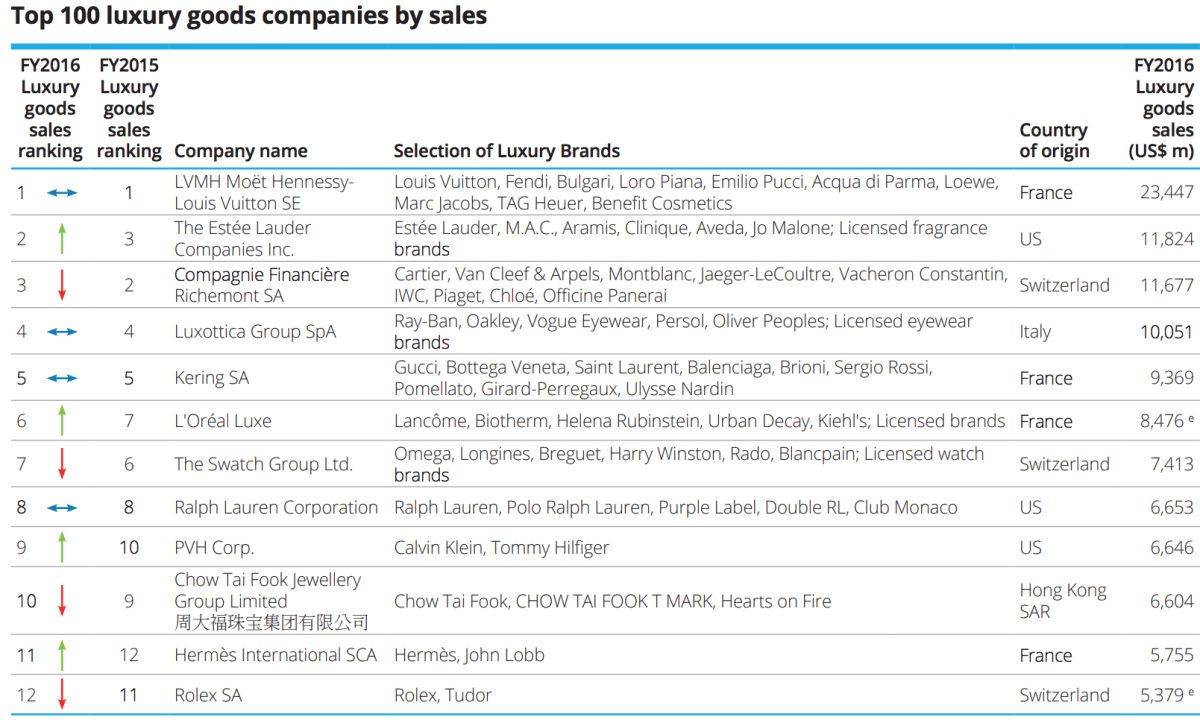Click the Top 100 luxury goods title
The image size is (1200, 720).
click(x=249, y=16)
